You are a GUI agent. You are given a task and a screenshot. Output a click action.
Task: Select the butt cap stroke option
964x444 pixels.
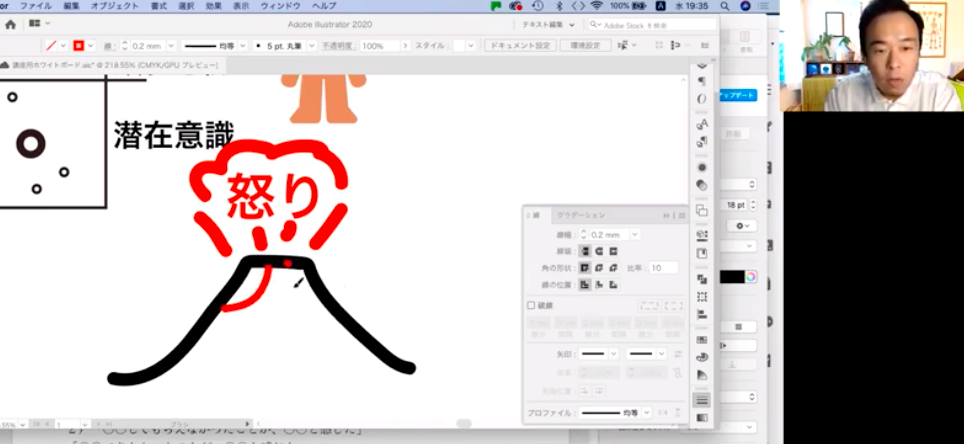tap(585, 251)
